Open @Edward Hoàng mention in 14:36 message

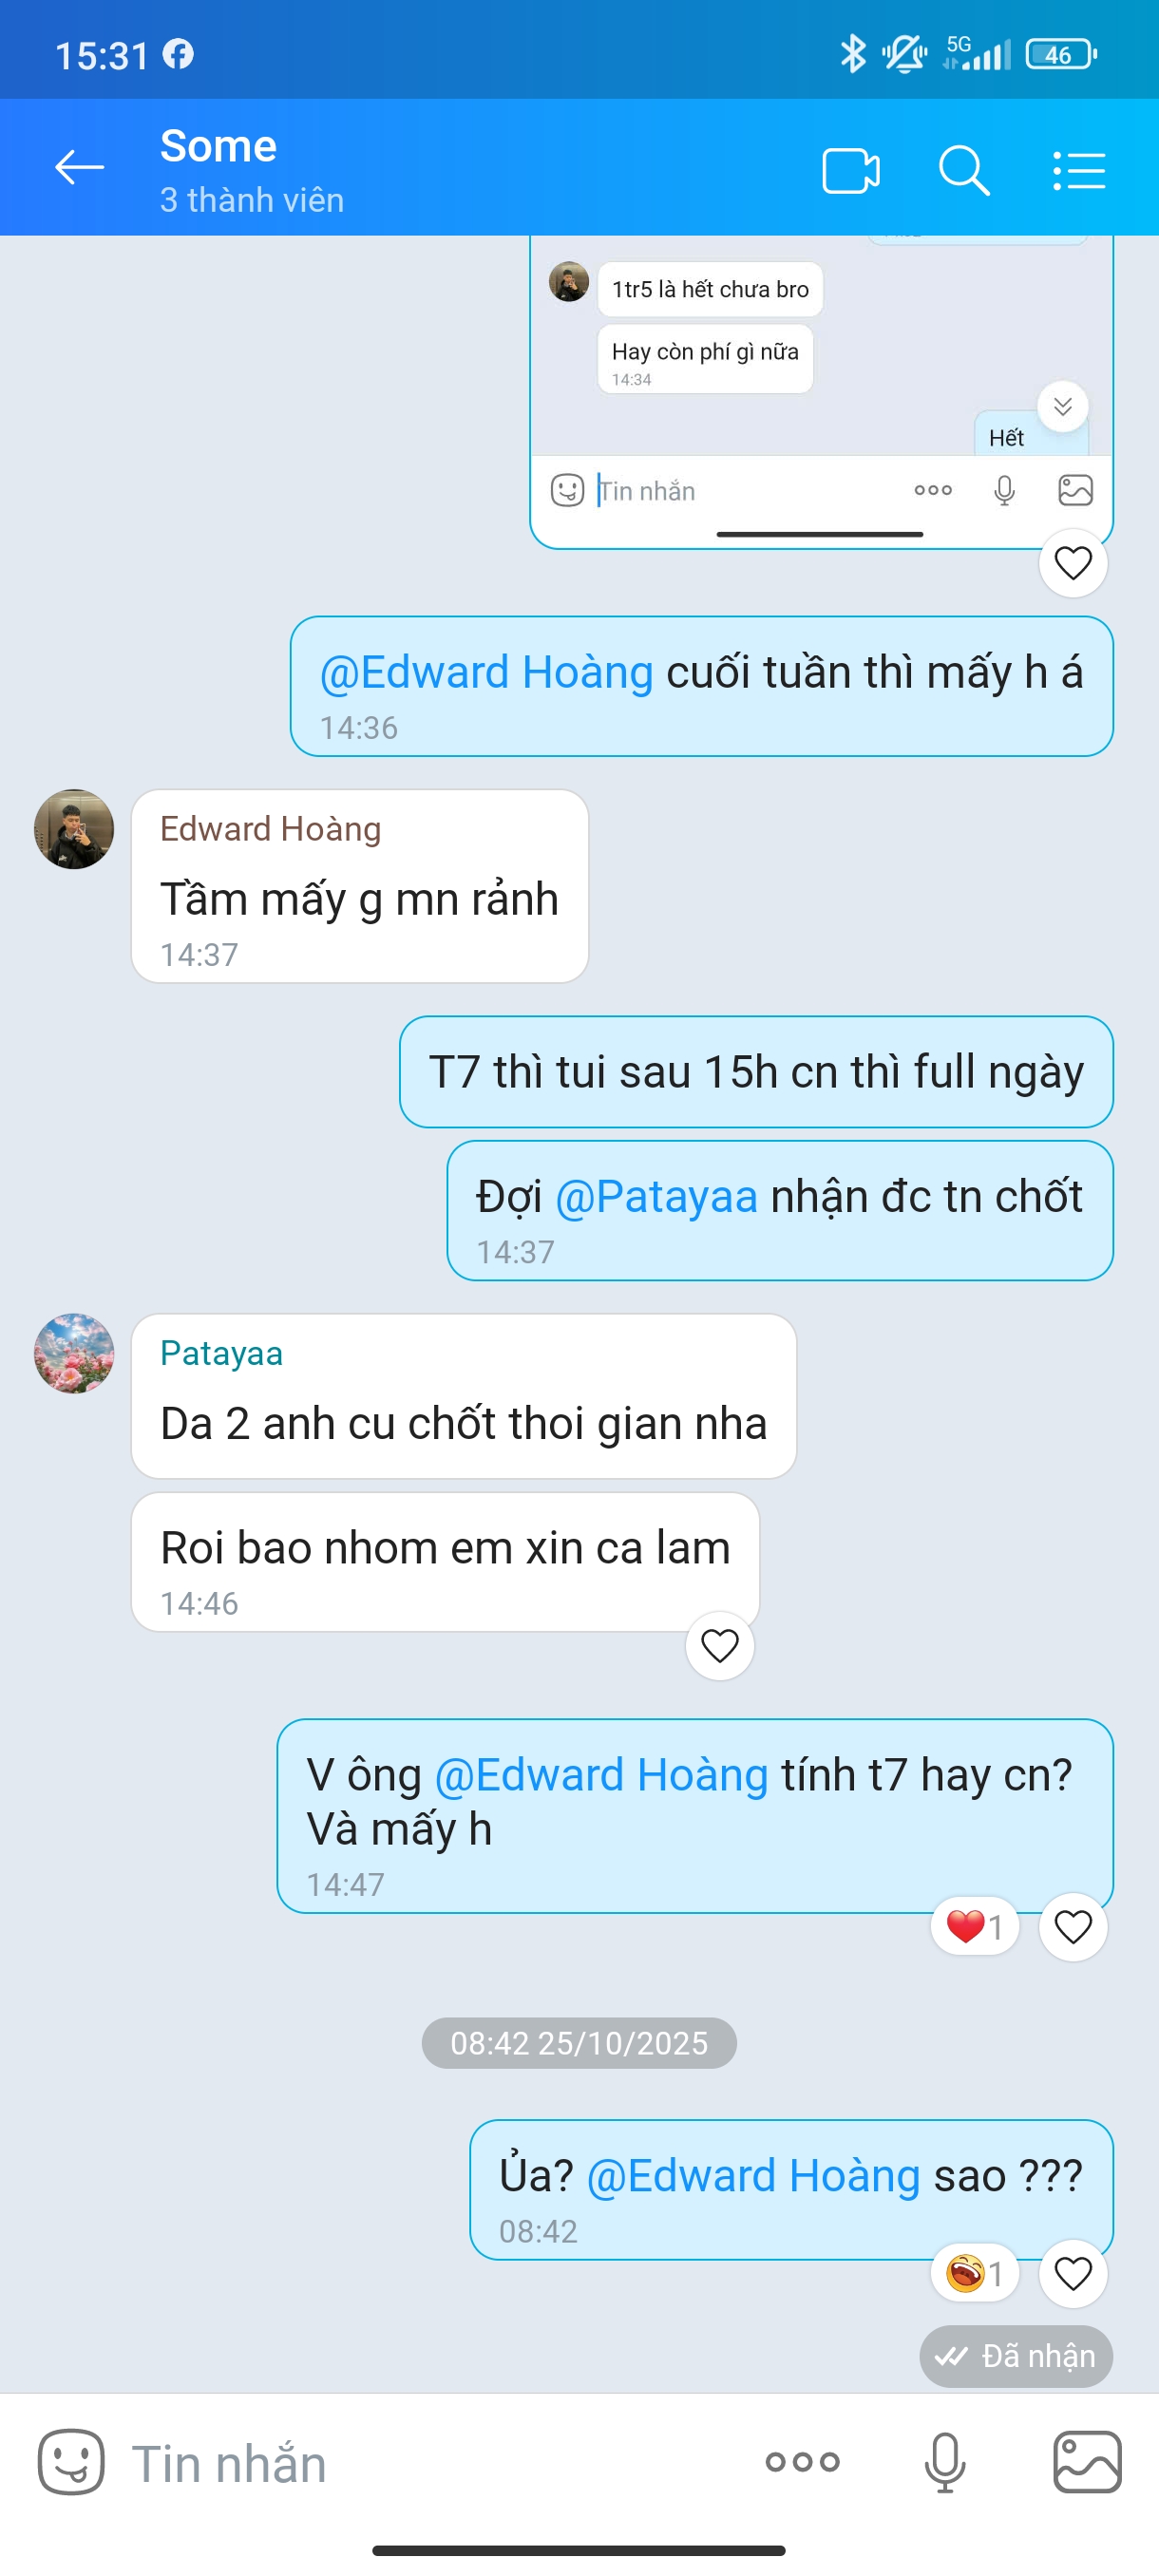coord(486,672)
